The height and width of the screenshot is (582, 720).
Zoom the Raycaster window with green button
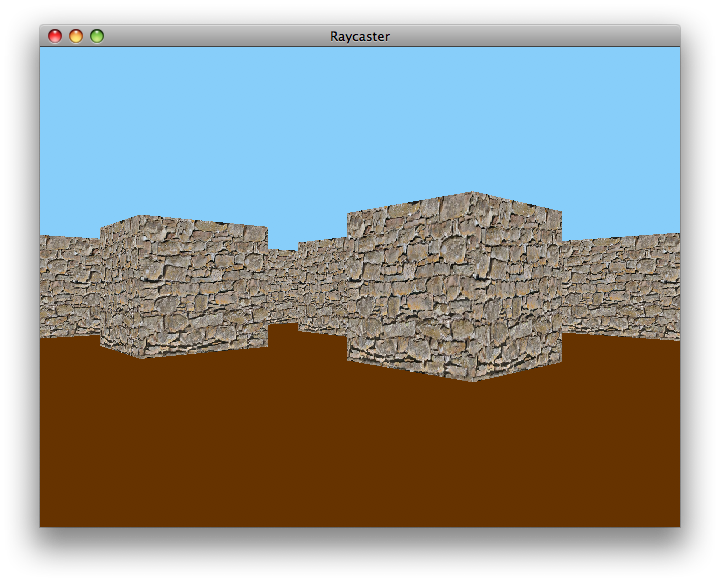[x=97, y=36]
